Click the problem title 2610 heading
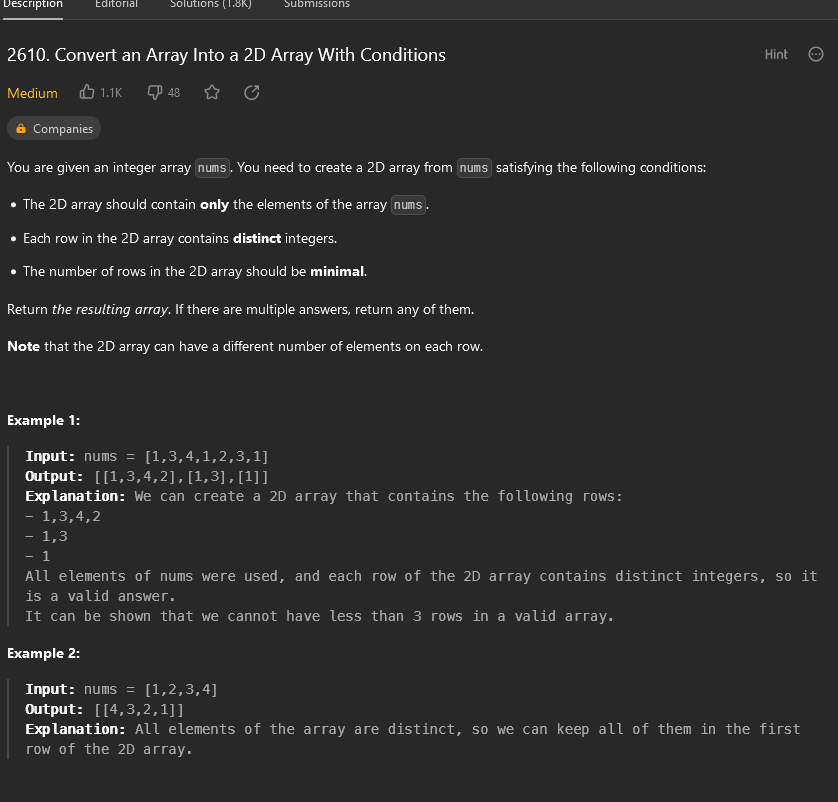The height and width of the screenshot is (802, 838). [226, 55]
